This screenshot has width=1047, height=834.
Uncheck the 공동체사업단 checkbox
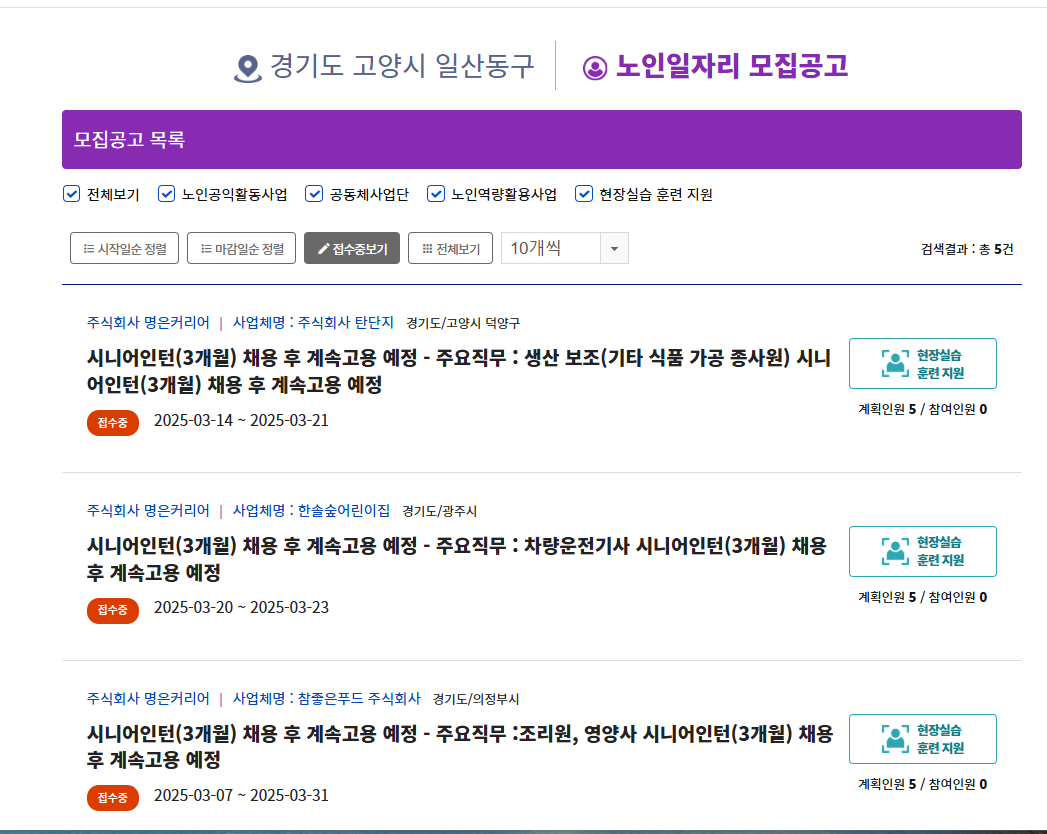click(x=314, y=194)
